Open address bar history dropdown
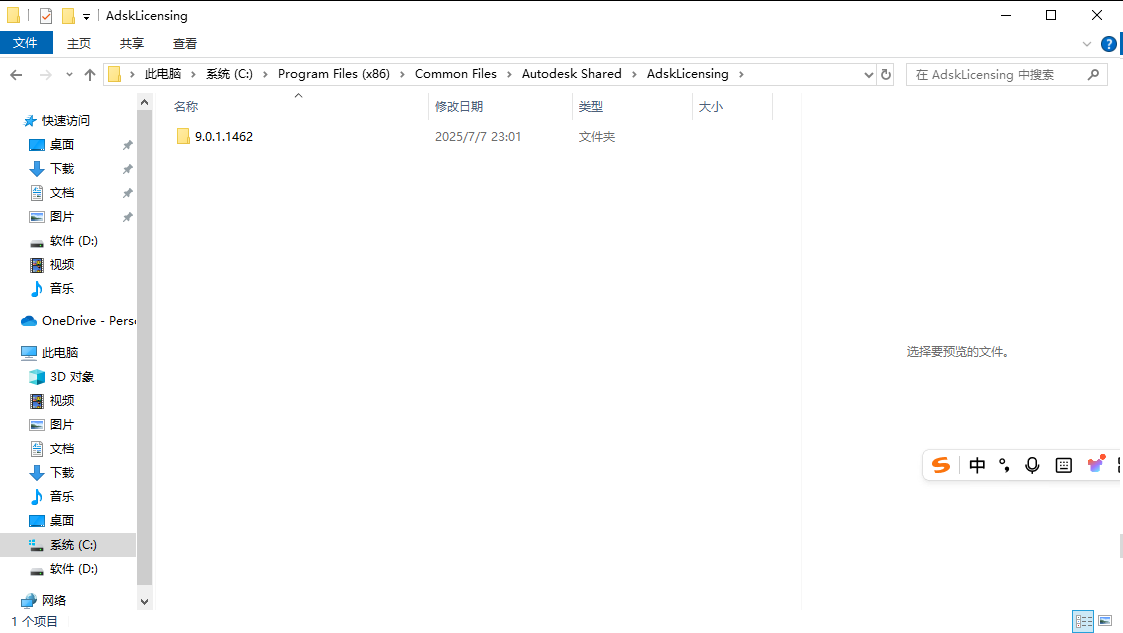 pos(868,74)
